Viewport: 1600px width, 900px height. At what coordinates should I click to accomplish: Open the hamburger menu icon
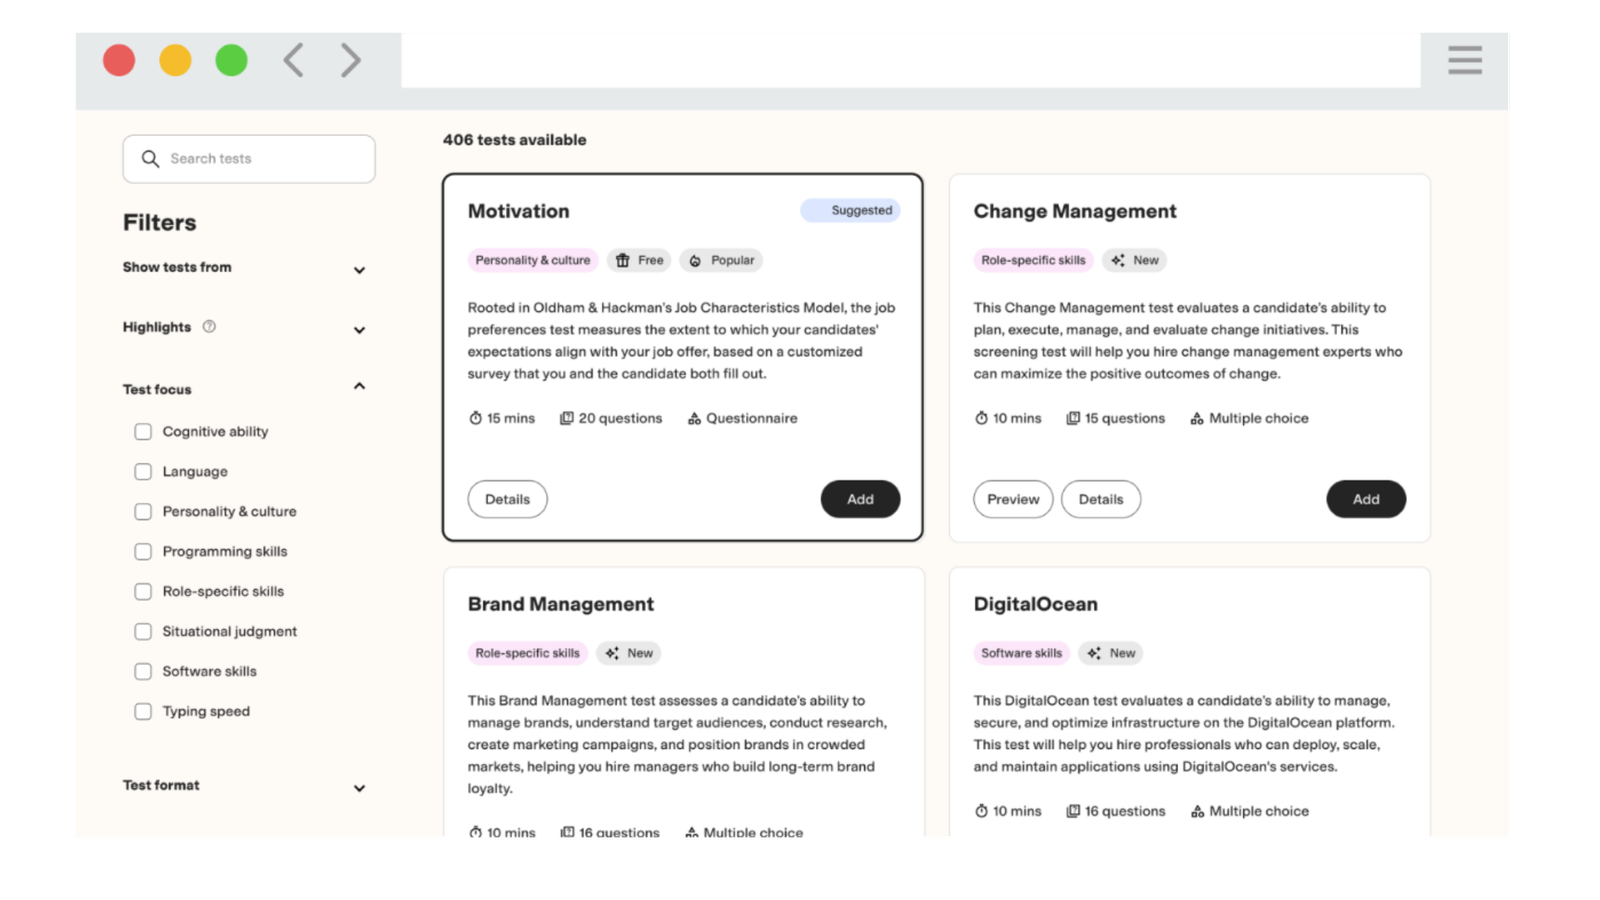click(1464, 60)
